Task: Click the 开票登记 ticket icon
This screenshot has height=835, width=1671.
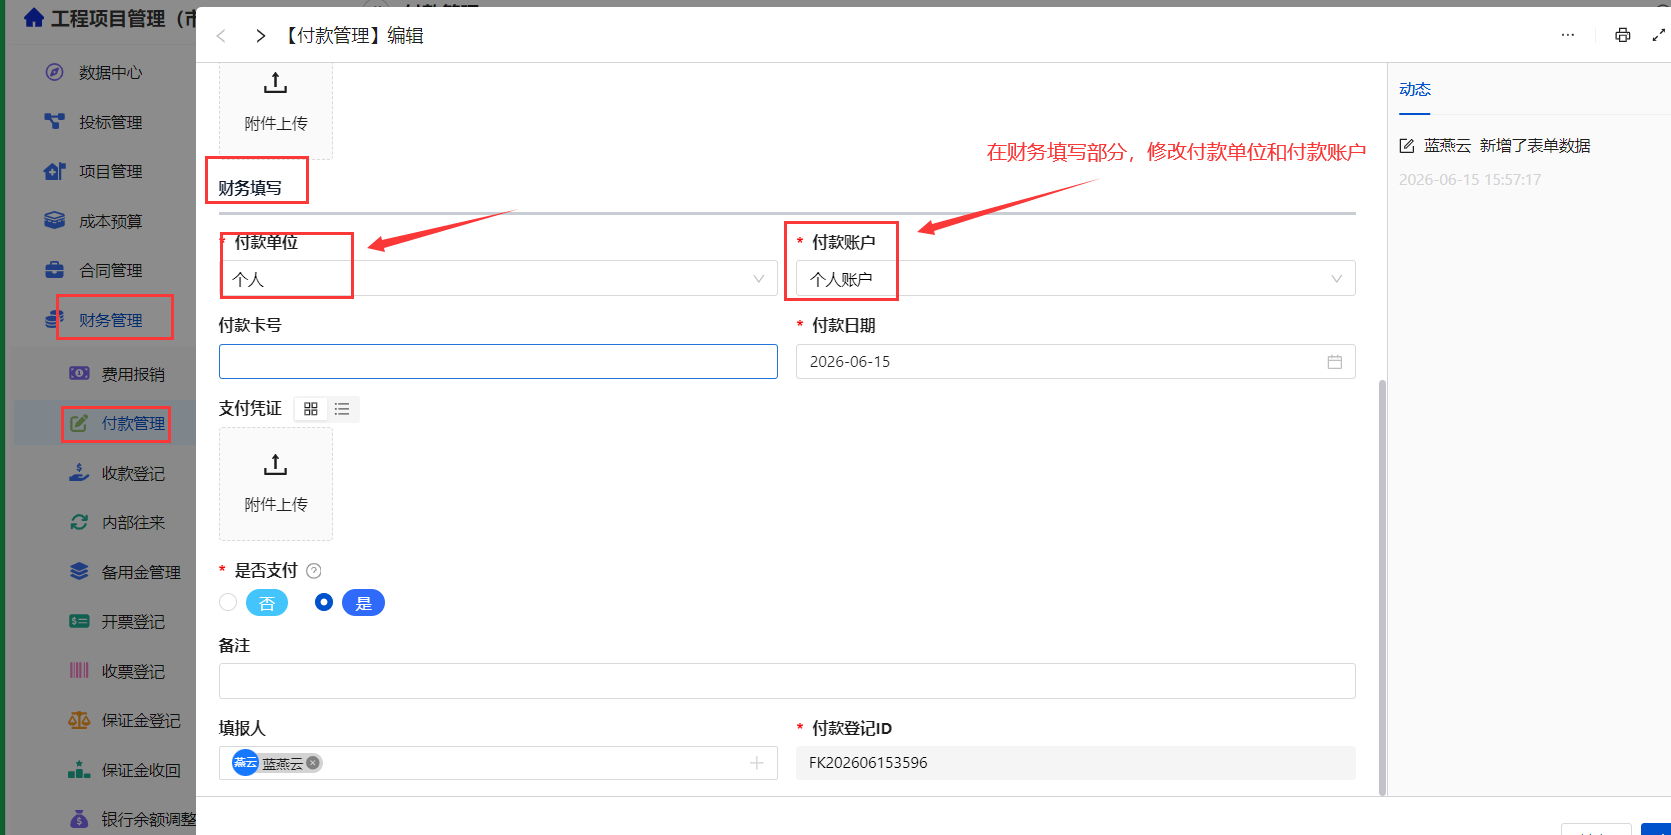Action: coord(79,621)
